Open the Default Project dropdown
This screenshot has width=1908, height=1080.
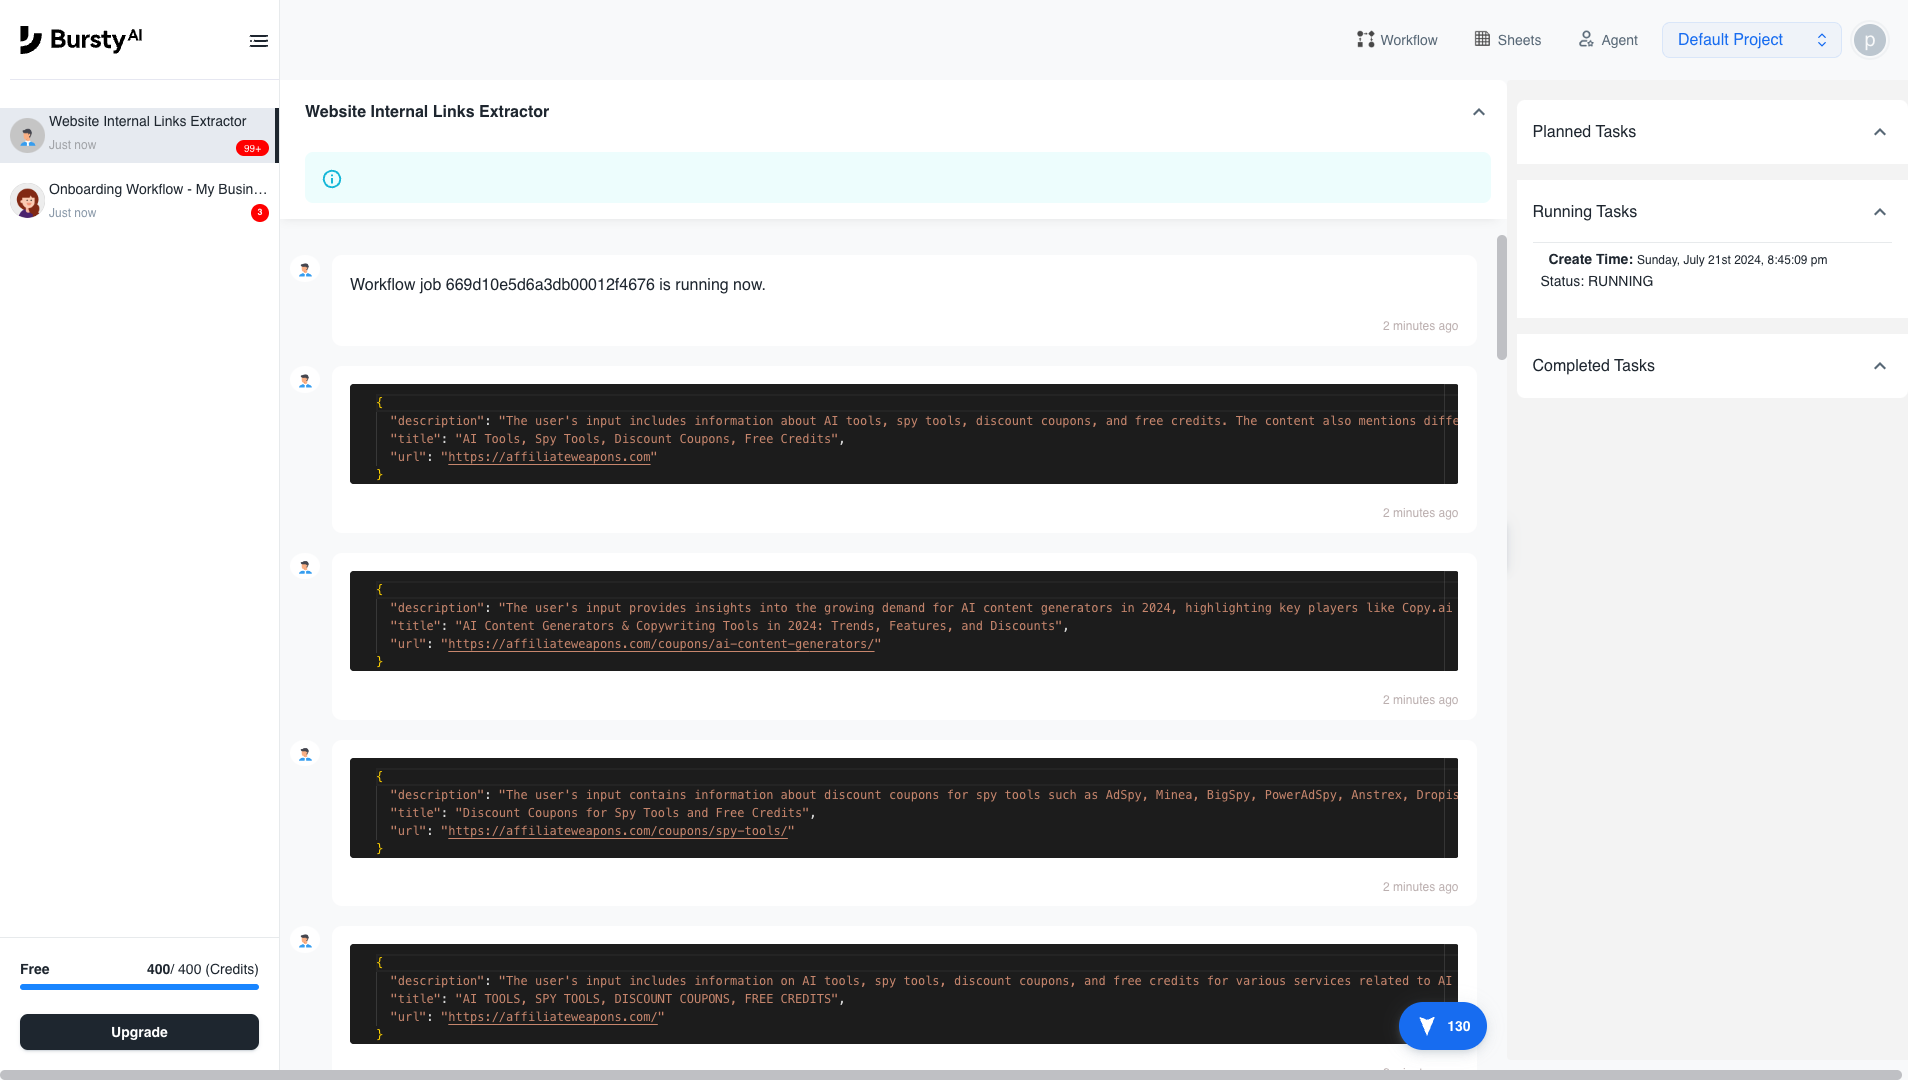pos(1750,39)
